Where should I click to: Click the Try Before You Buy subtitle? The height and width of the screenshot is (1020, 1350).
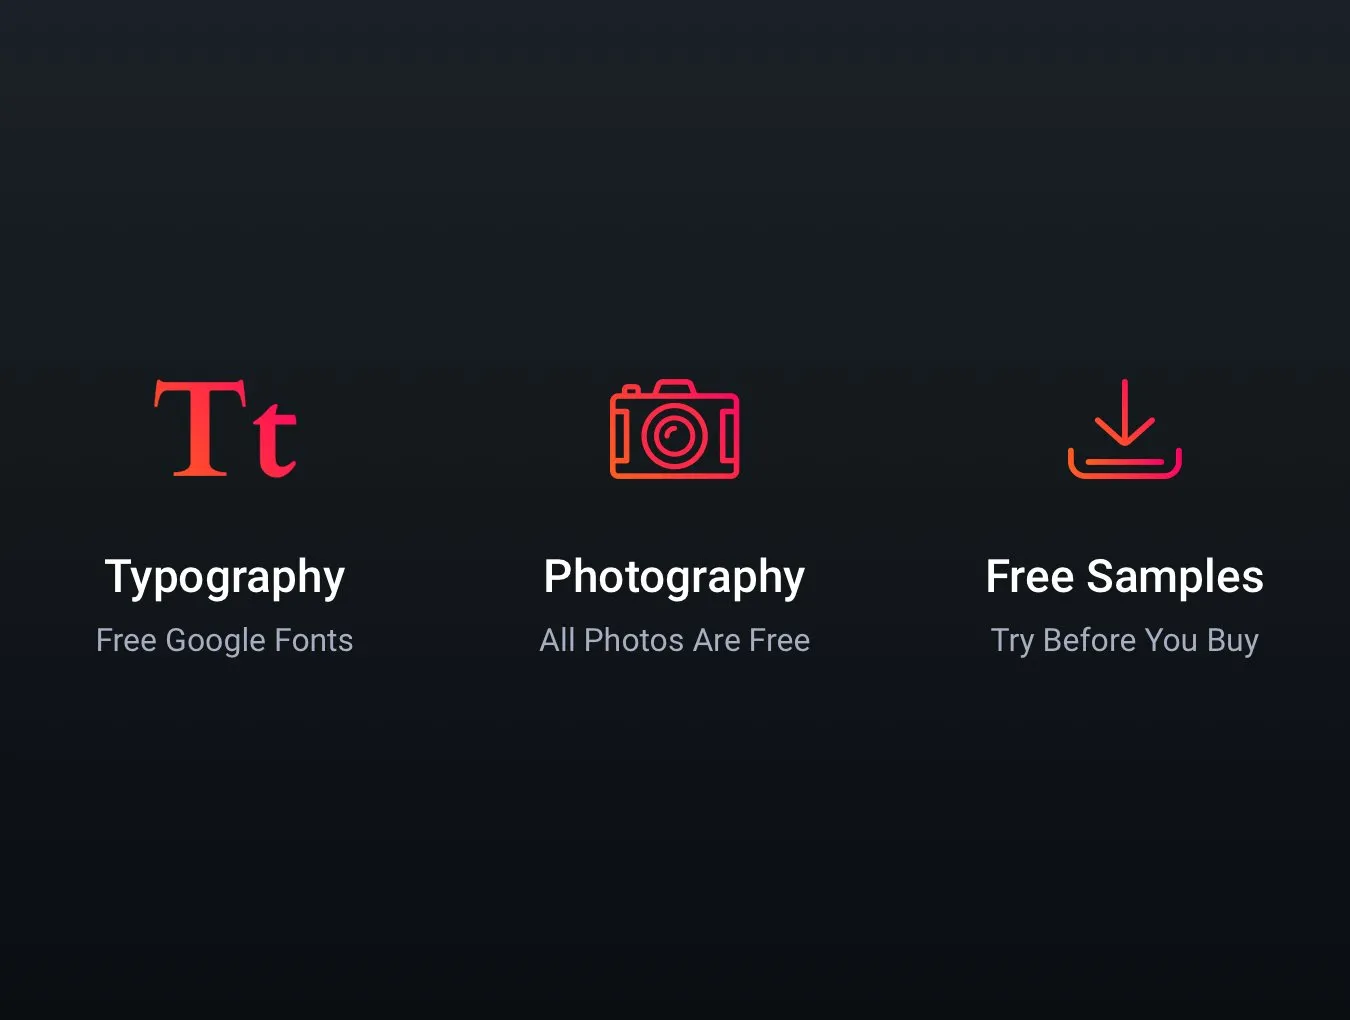click(1125, 640)
